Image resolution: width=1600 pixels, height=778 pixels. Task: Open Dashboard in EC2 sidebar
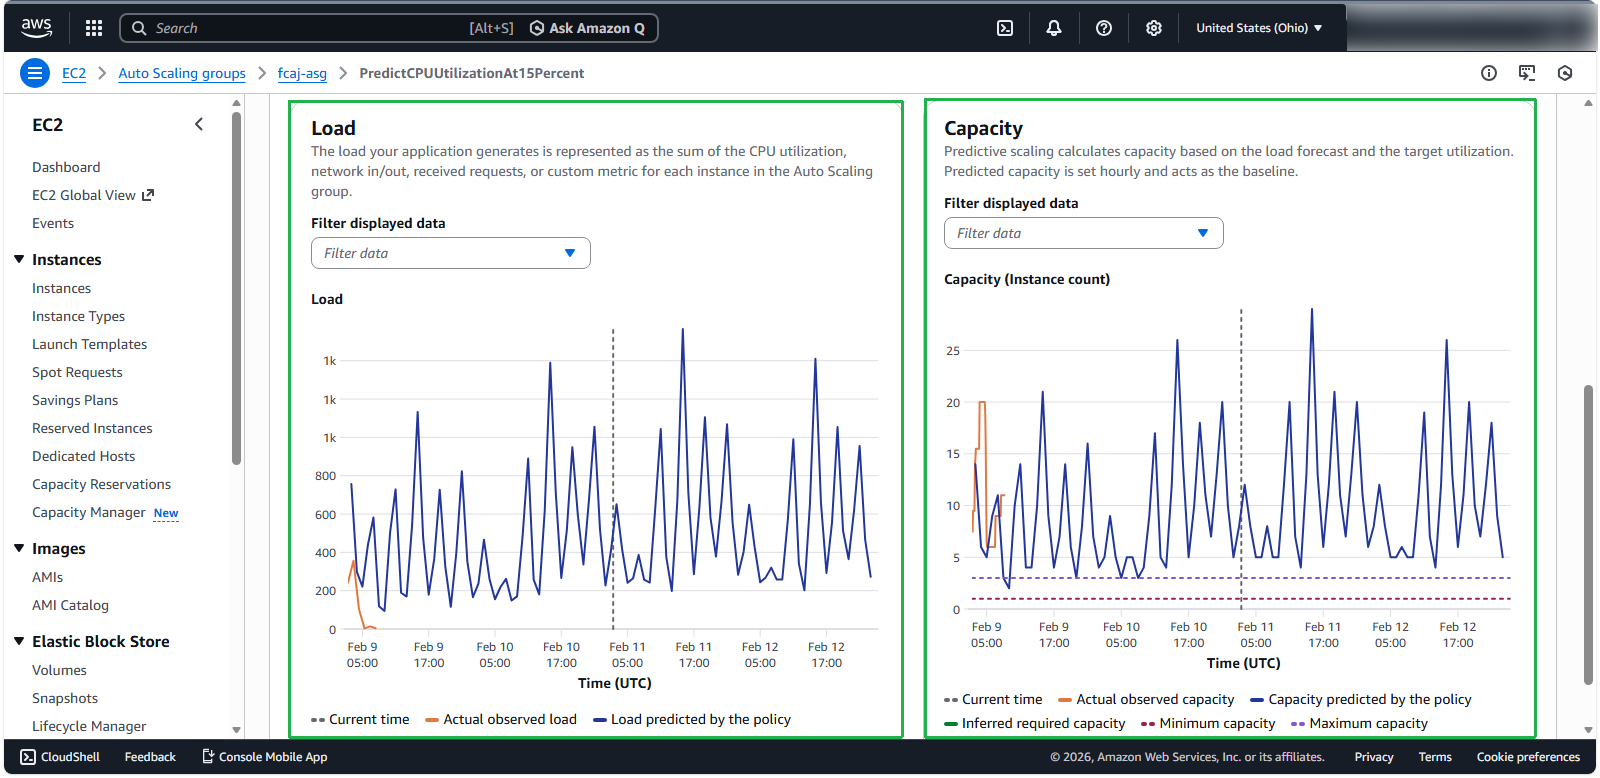(66, 167)
